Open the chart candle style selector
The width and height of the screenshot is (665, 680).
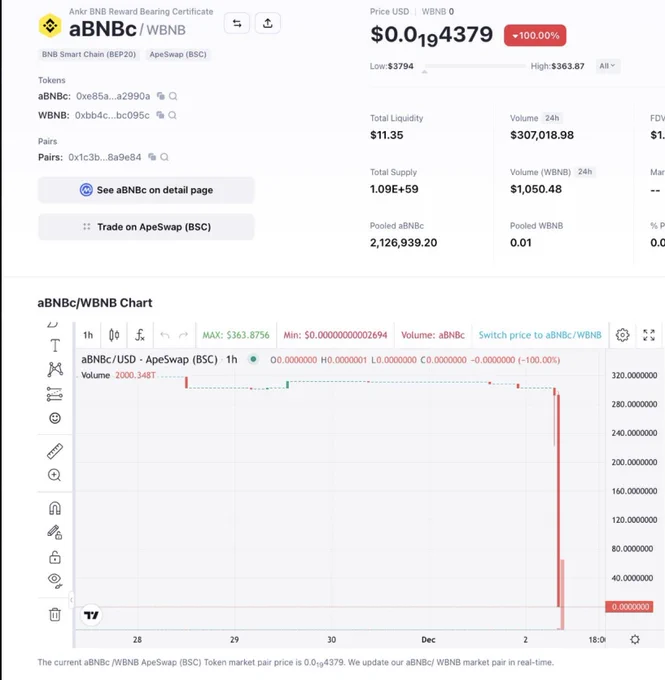tap(114, 335)
